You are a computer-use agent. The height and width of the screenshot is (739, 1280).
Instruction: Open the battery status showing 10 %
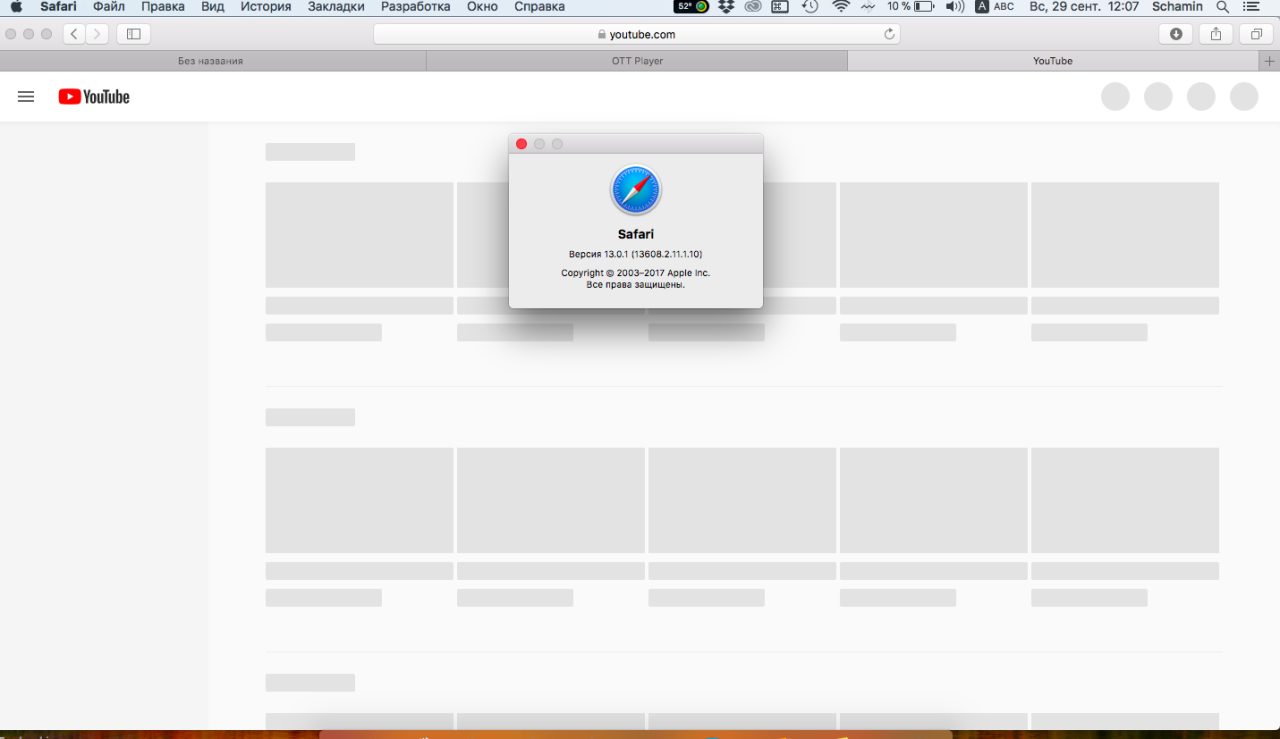pyautogui.click(x=911, y=7)
